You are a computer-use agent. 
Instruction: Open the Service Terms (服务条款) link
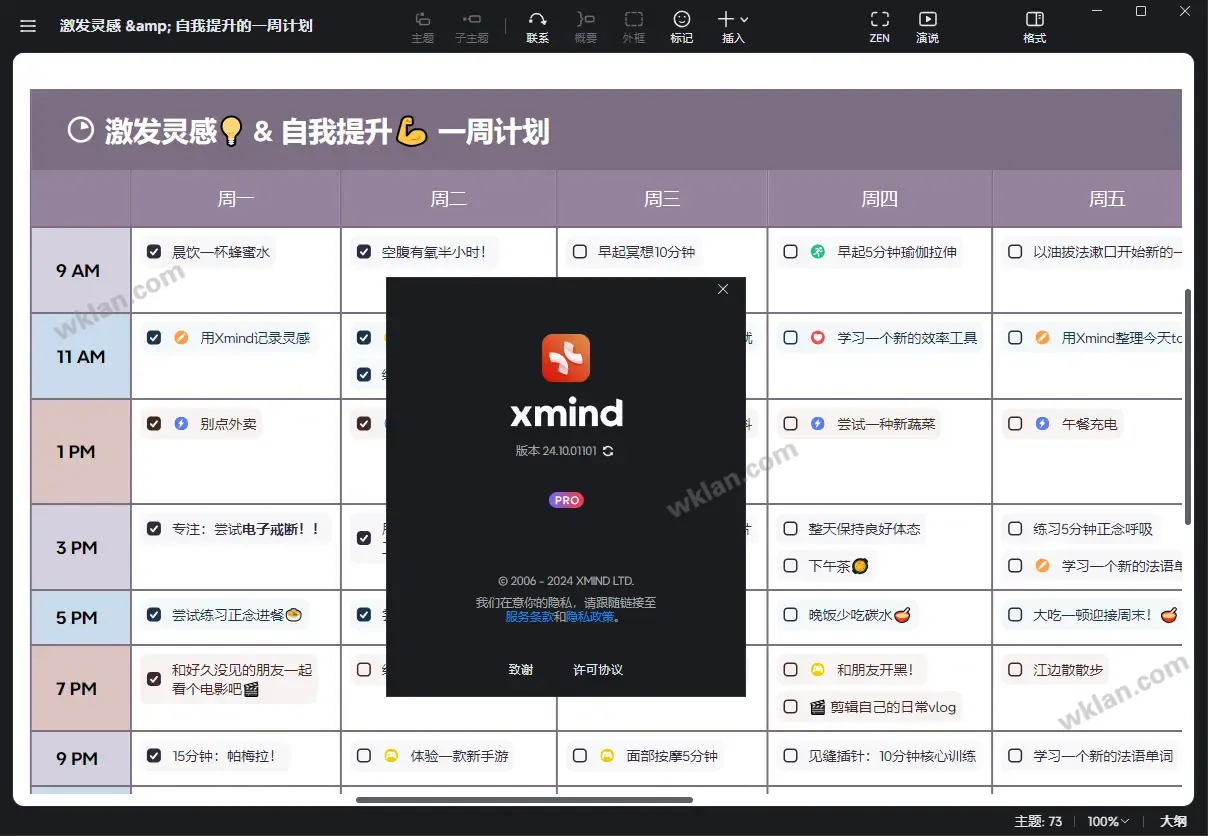(529, 617)
